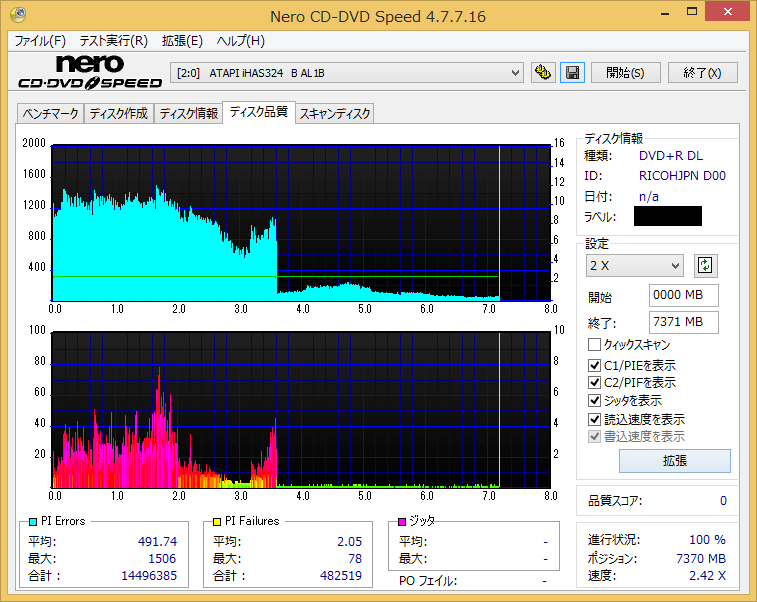This screenshot has width=757, height=602.
Task: Toggle ジッタを表示 checkbox
Action: (x=594, y=401)
